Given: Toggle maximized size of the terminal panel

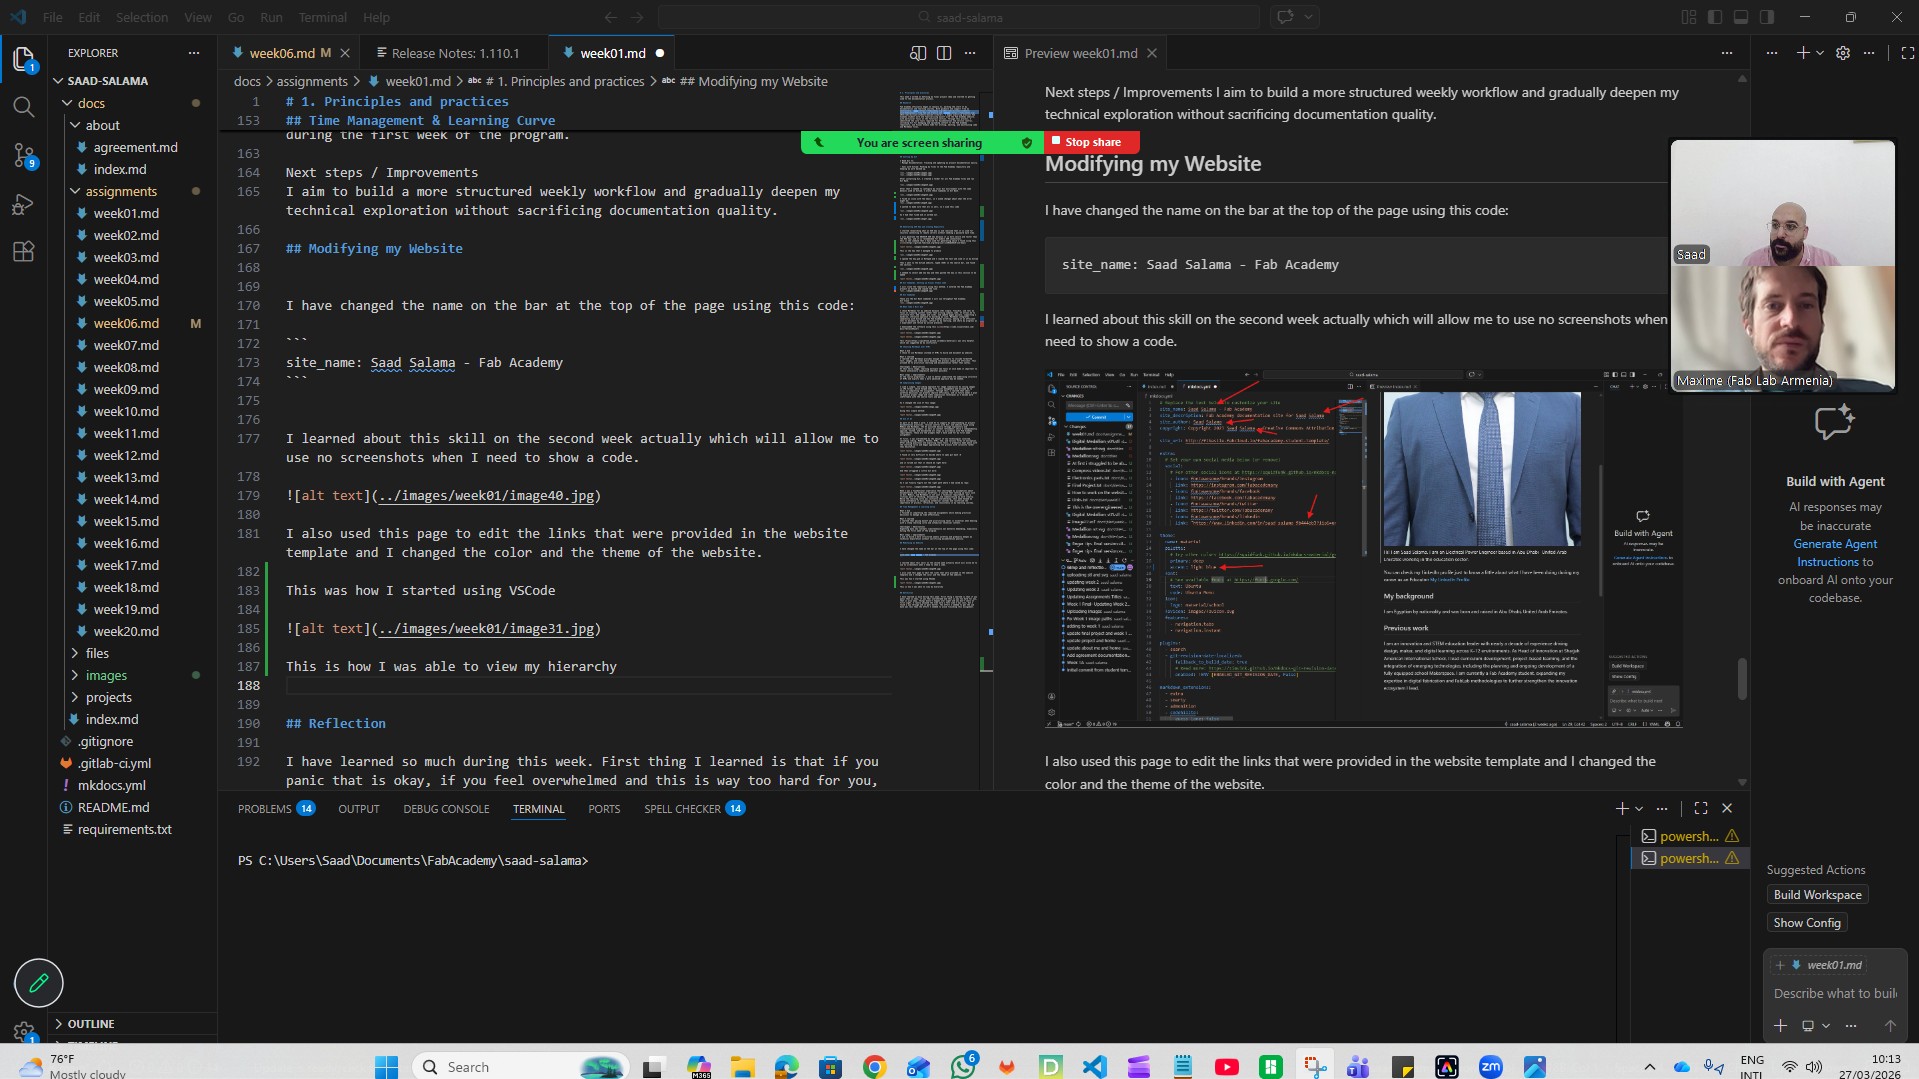Looking at the screenshot, I should 1701,808.
